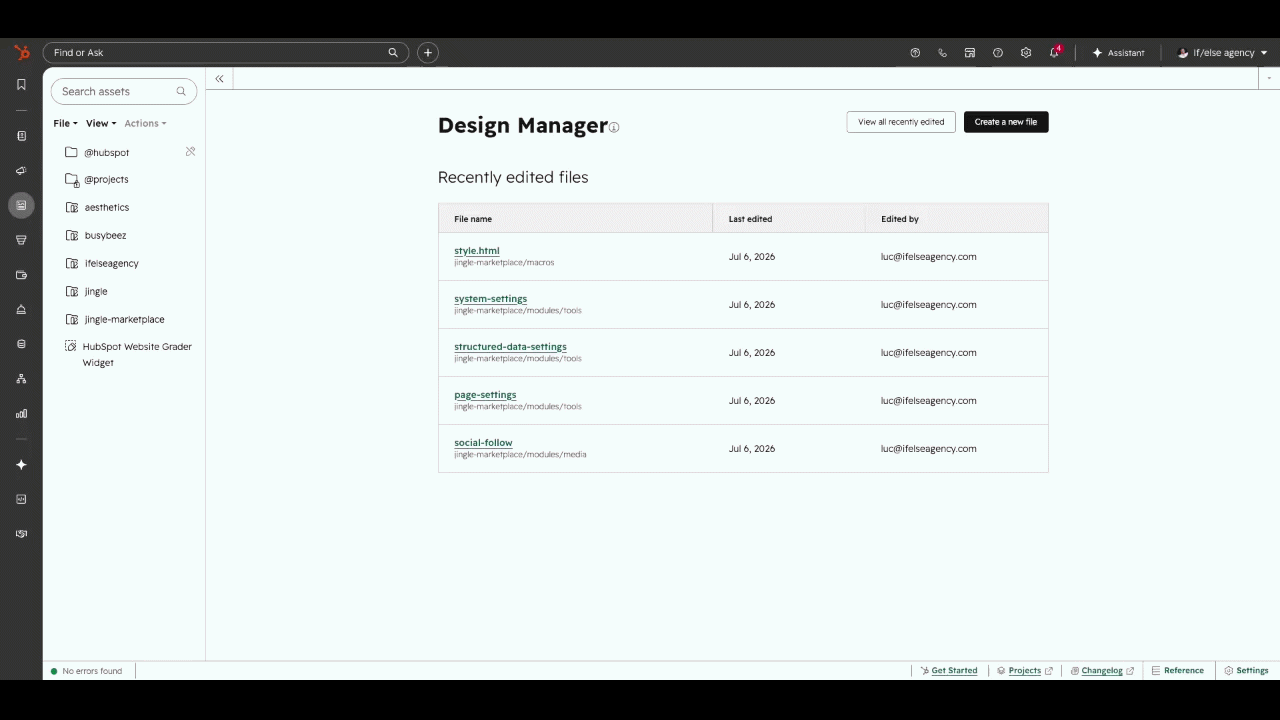1280x720 pixels.
Task: Click info icon next to Design Manager
Action: [x=614, y=127]
